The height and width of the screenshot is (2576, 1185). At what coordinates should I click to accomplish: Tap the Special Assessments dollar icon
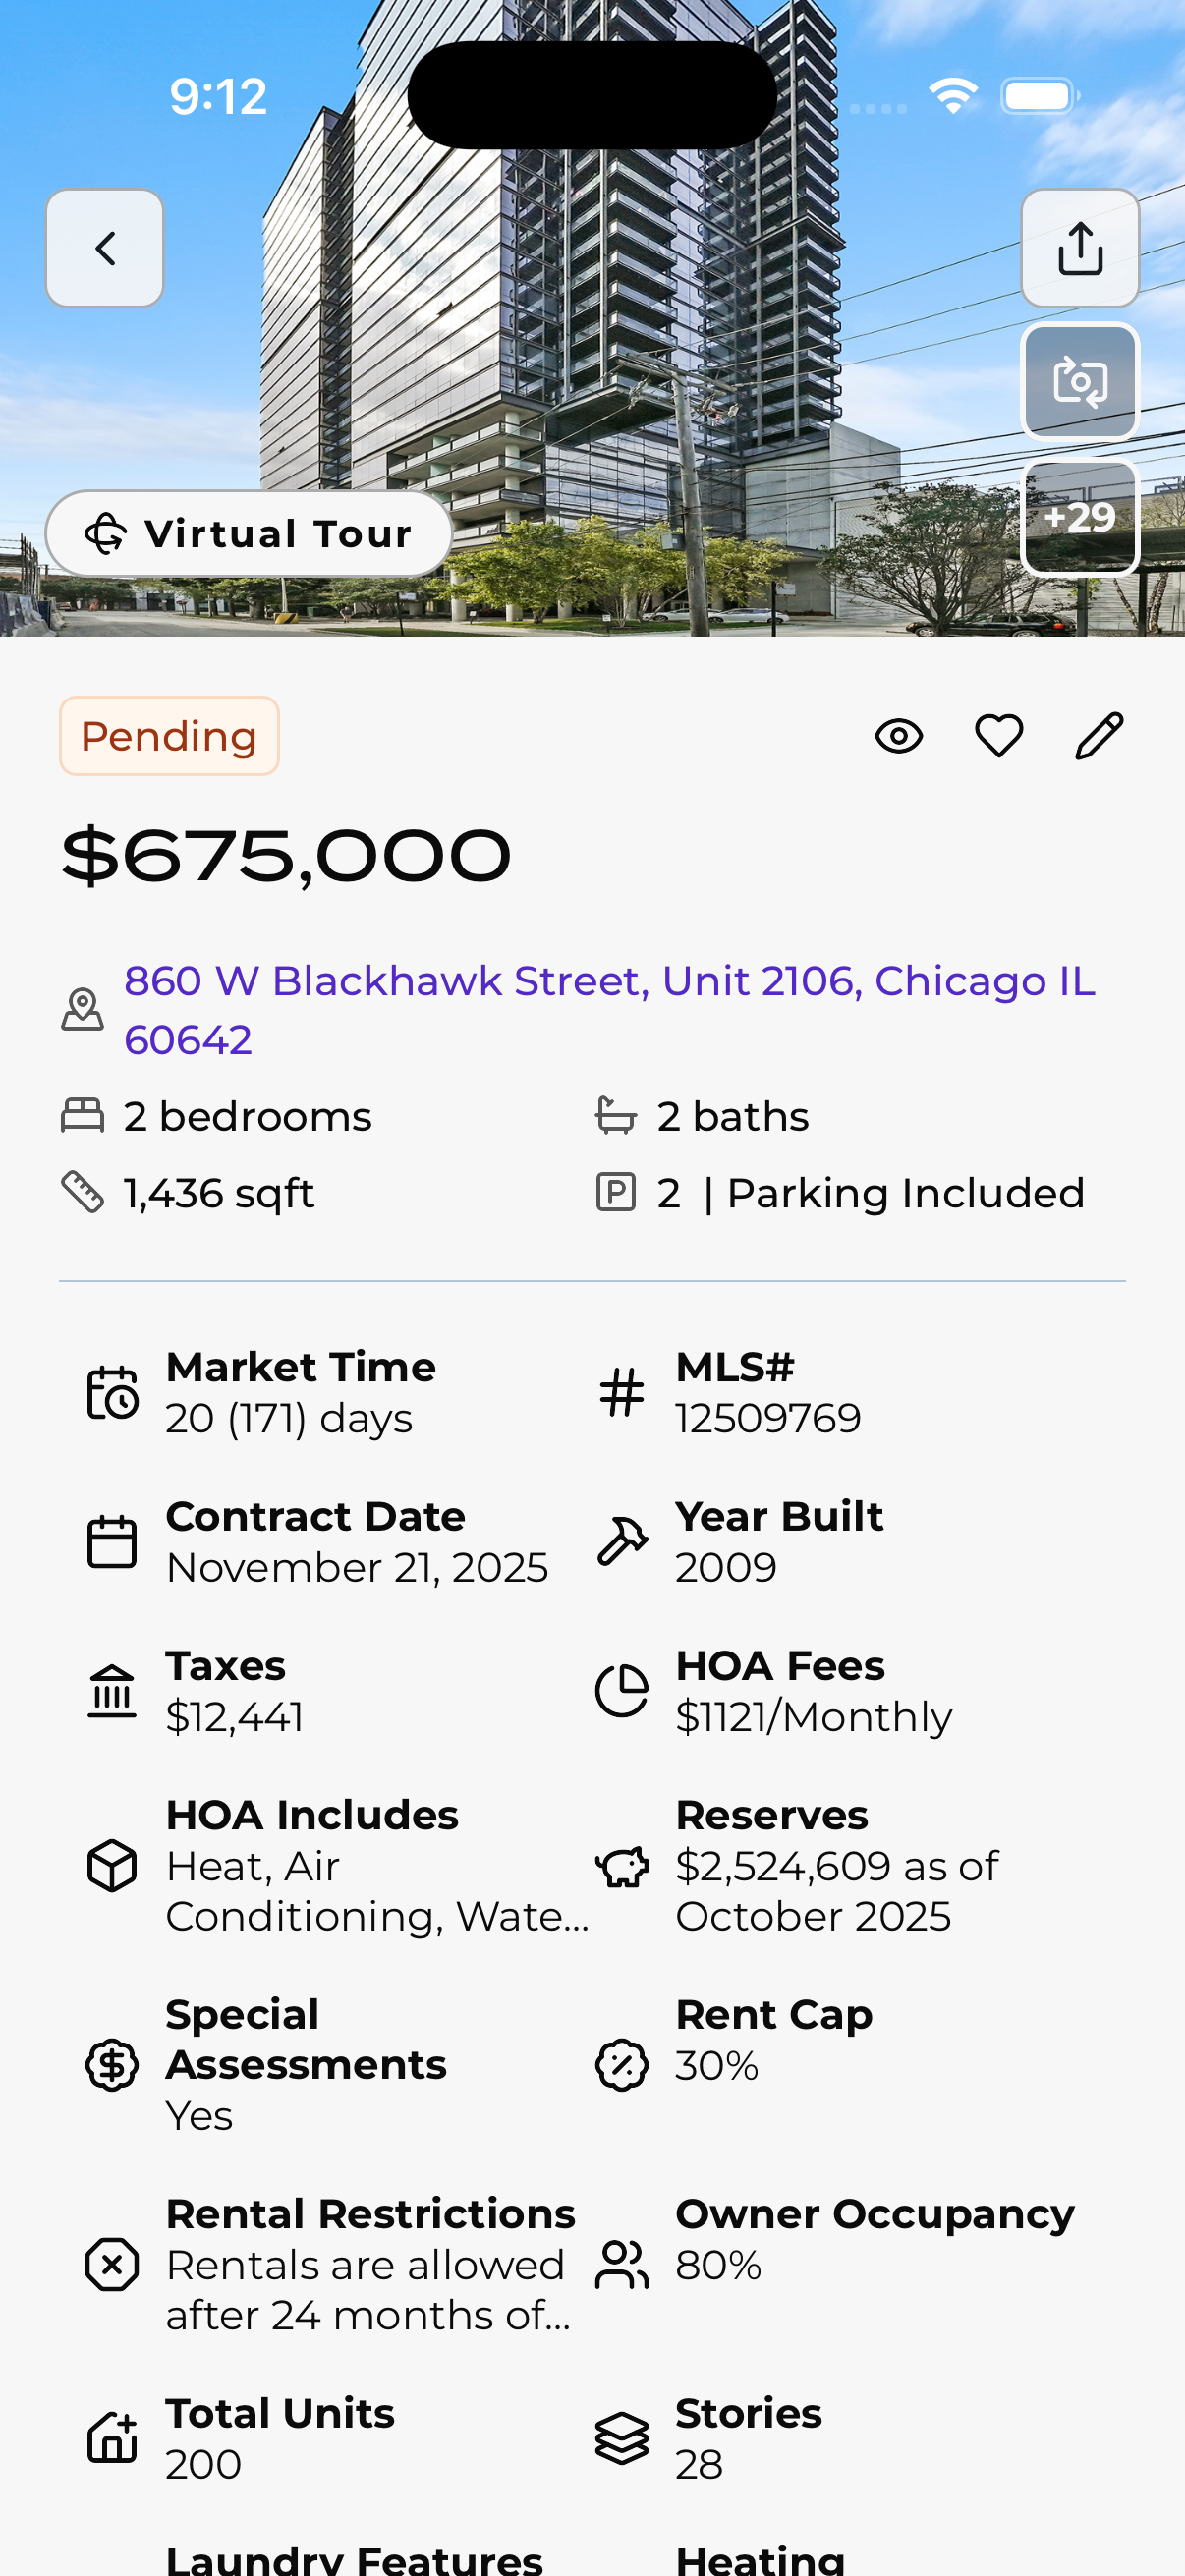(112, 2065)
